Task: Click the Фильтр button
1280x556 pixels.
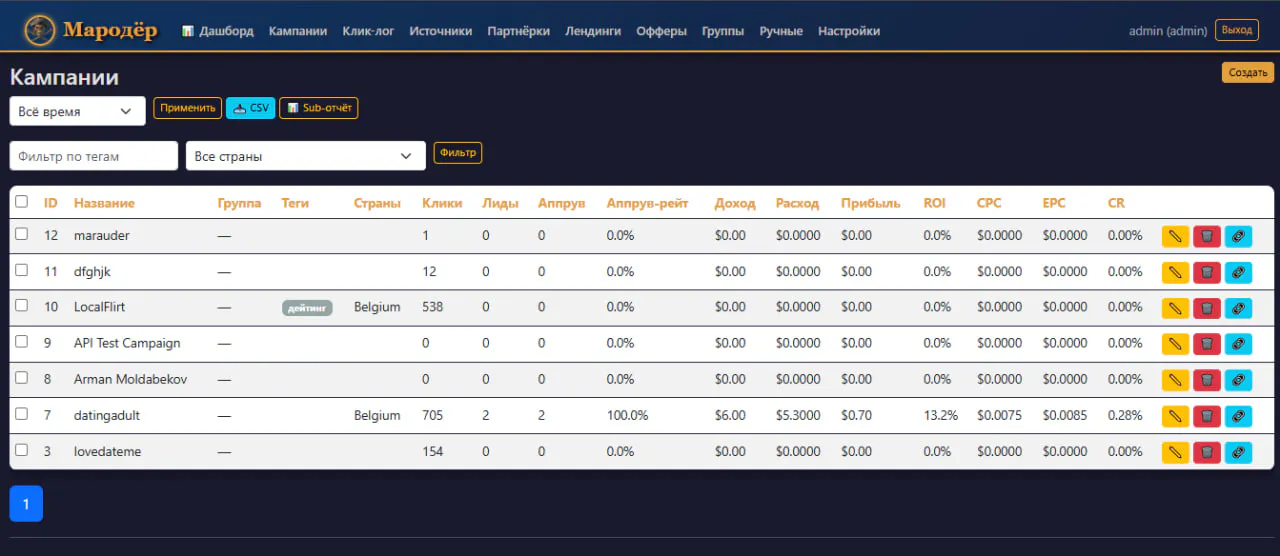Action: click(x=458, y=153)
